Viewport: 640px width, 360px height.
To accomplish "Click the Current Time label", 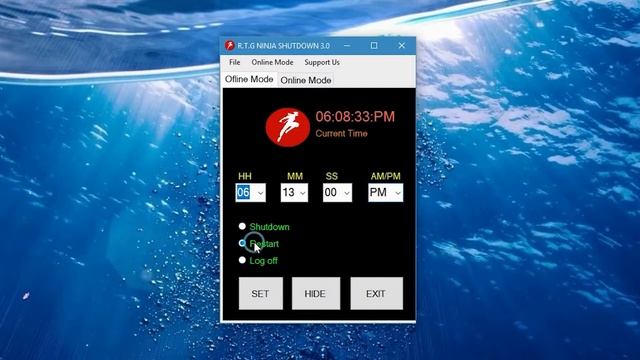I will (341, 133).
